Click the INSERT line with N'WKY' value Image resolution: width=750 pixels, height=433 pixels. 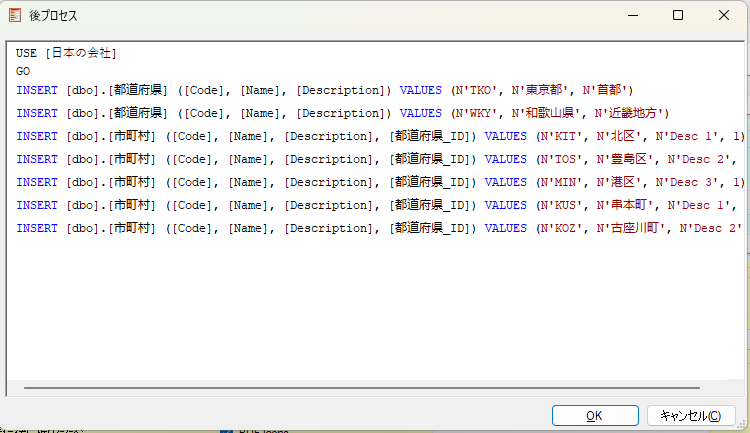coord(342,113)
